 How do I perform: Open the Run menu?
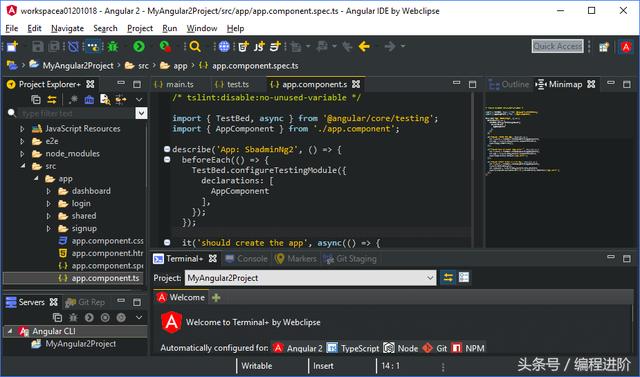click(170, 28)
